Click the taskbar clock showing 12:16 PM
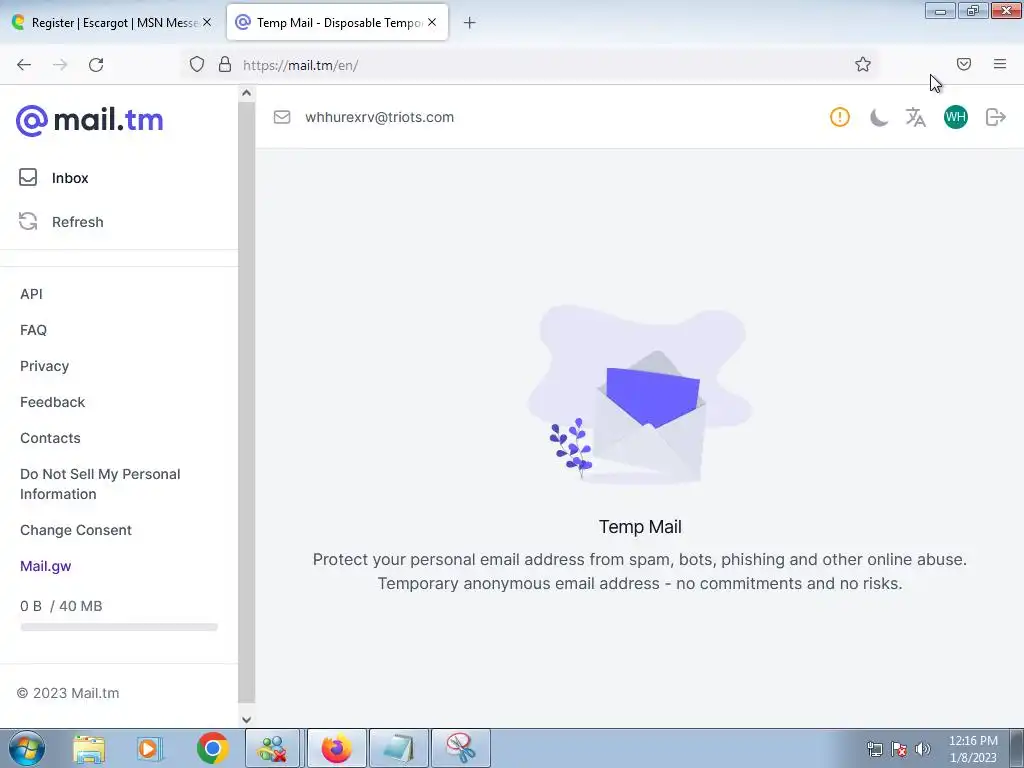 [x=973, y=748]
